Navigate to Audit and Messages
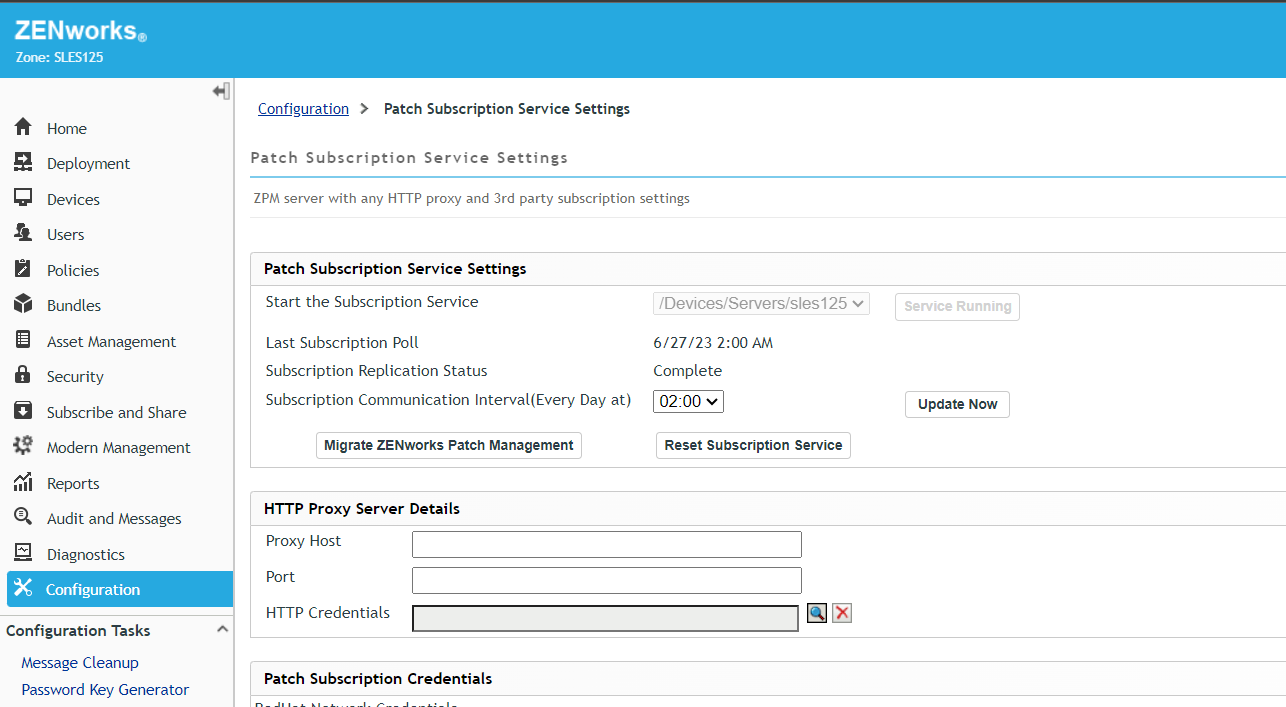The image size is (1286, 707). click(22, 518)
